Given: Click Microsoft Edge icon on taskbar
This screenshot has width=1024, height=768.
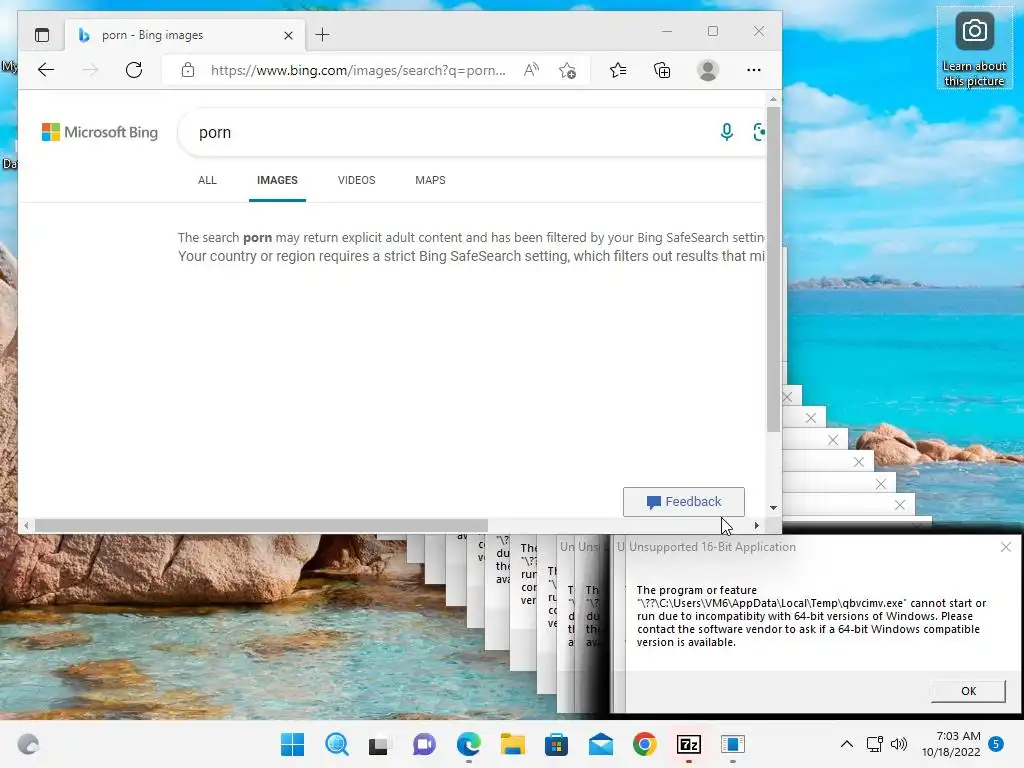Looking at the screenshot, I should tap(469, 744).
